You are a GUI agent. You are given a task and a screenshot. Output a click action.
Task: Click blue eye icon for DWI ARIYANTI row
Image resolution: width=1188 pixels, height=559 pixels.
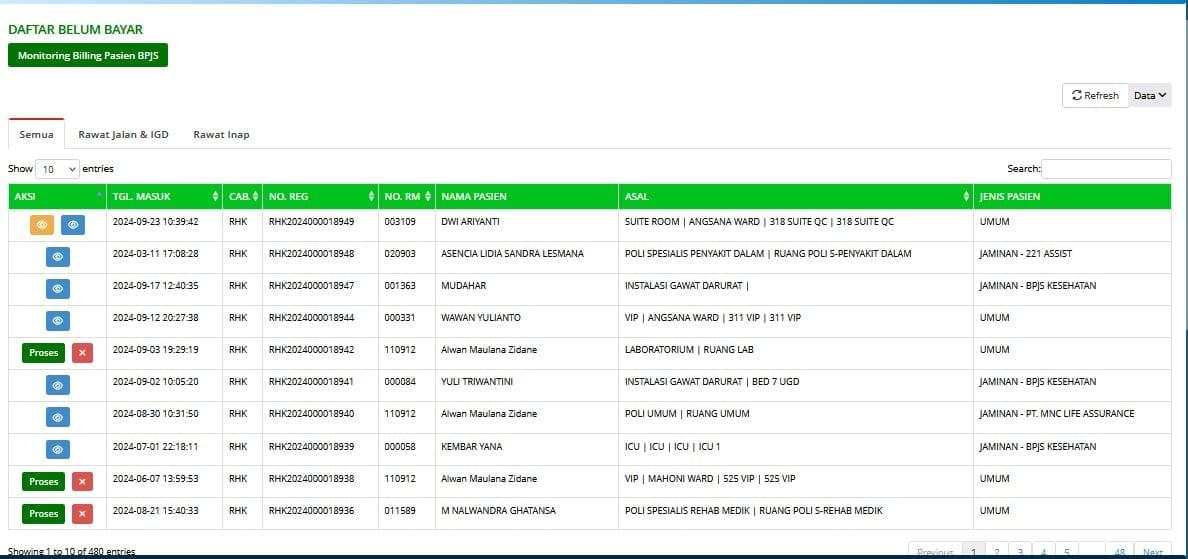click(x=73, y=225)
